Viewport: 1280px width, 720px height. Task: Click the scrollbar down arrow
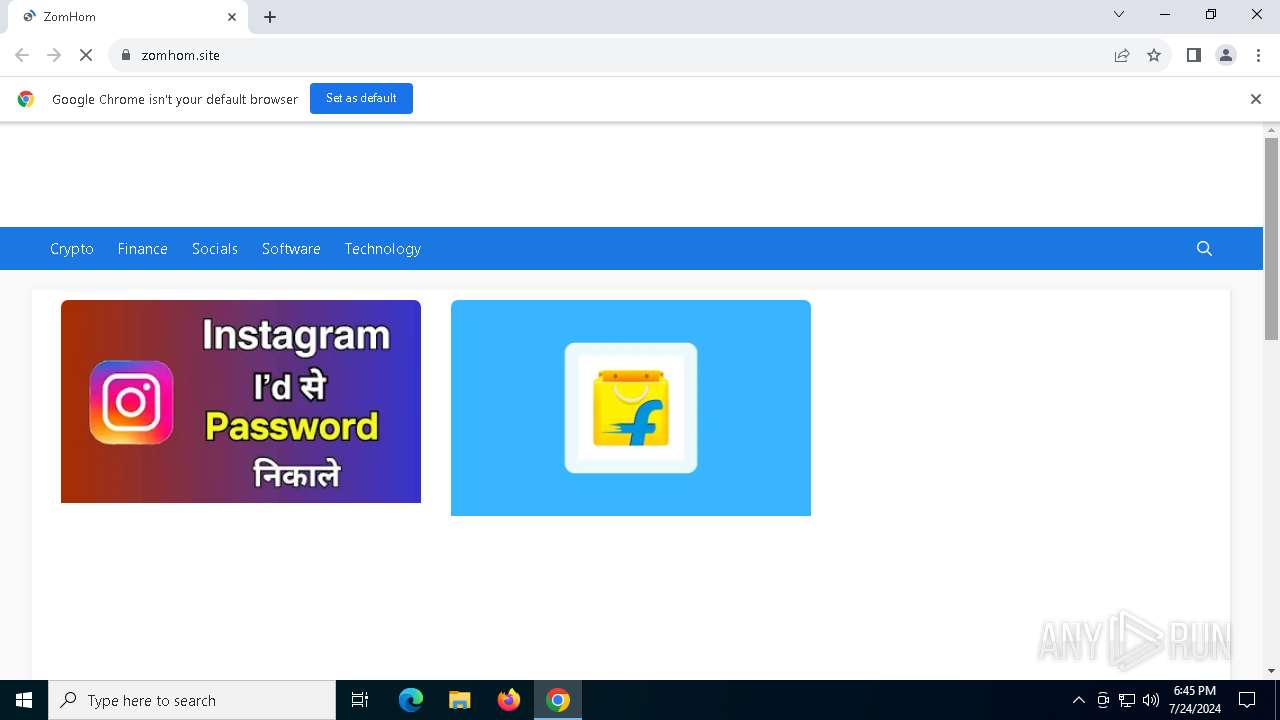coord(1271,671)
